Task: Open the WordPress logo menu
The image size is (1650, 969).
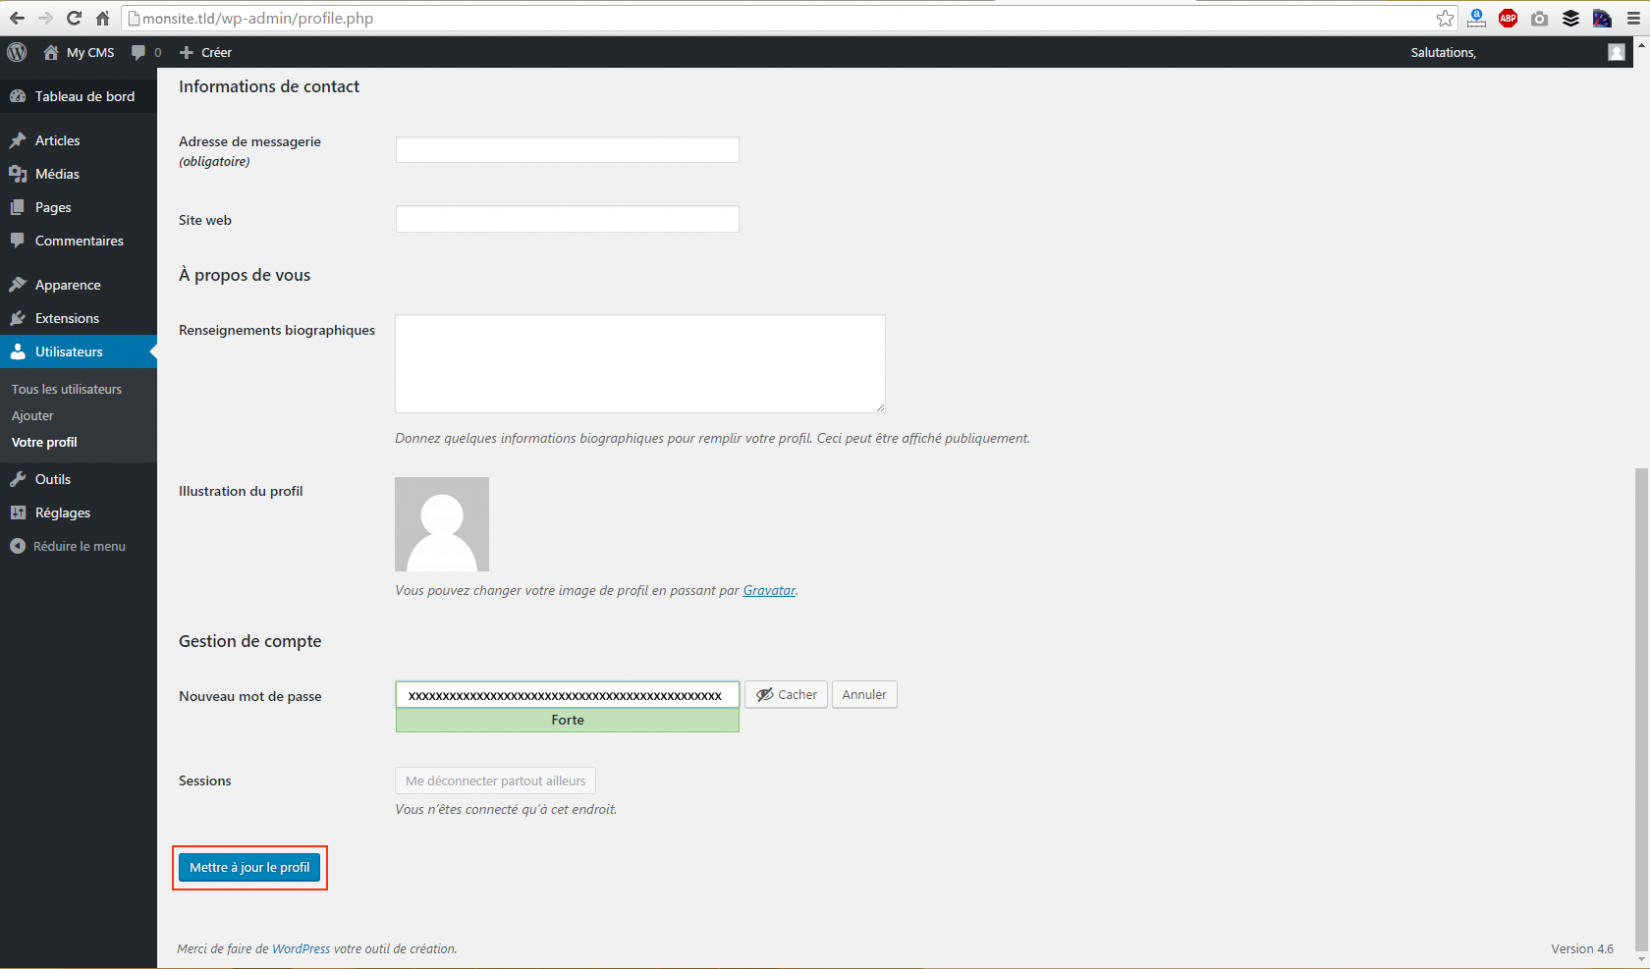Action: pyautogui.click(x=16, y=52)
